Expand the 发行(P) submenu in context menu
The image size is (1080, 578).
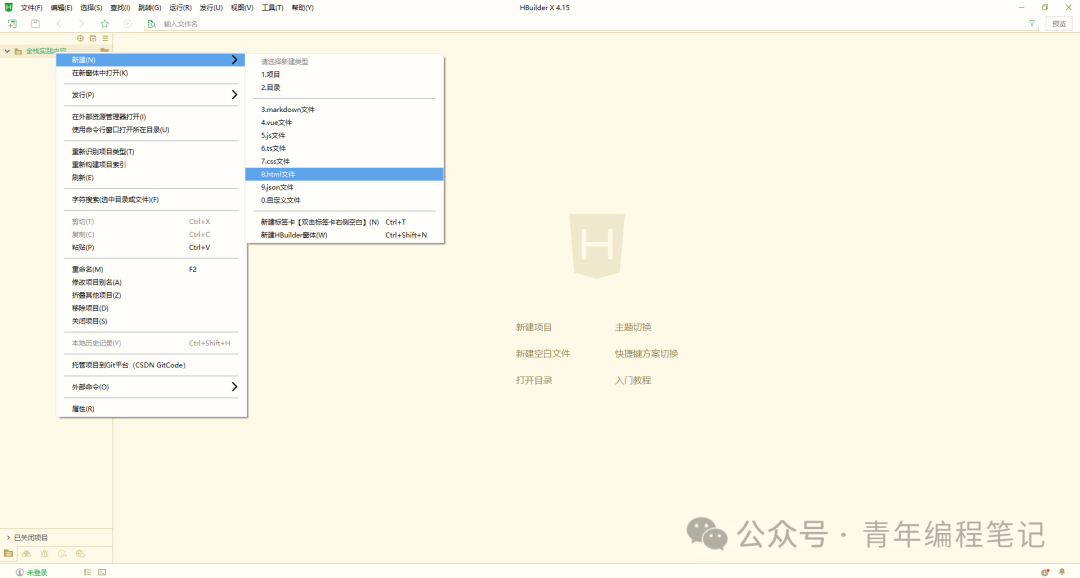151,95
